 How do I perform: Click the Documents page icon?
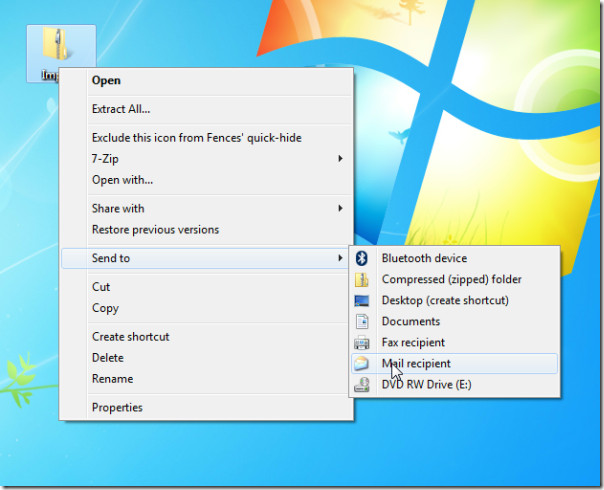coord(362,321)
